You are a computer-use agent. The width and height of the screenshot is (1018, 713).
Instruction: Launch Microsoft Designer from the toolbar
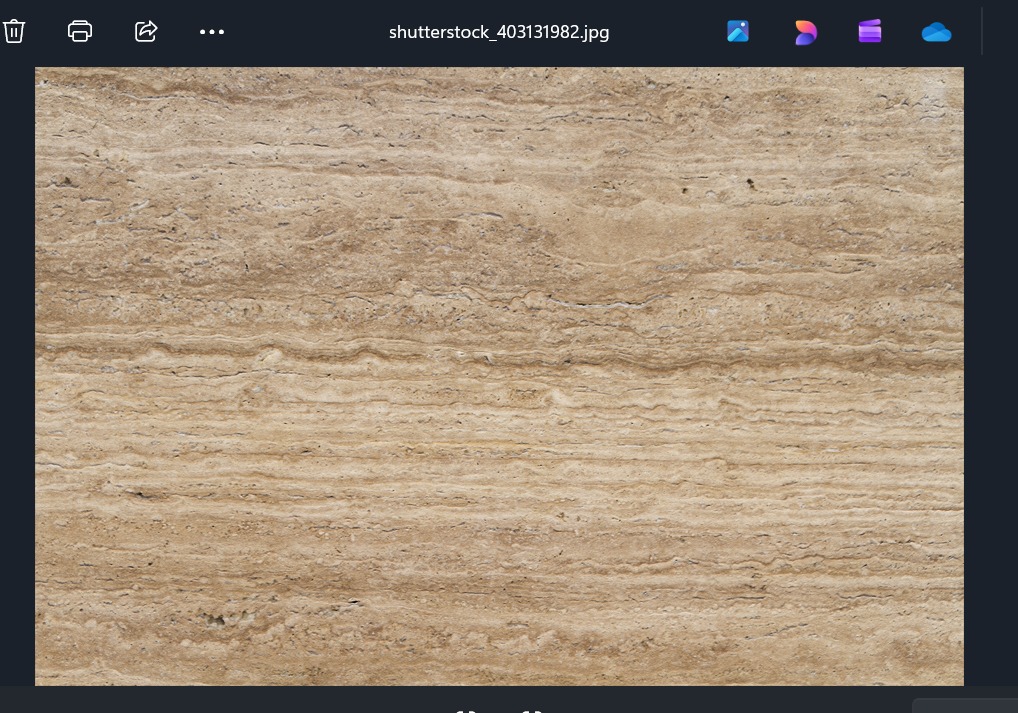tap(805, 32)
